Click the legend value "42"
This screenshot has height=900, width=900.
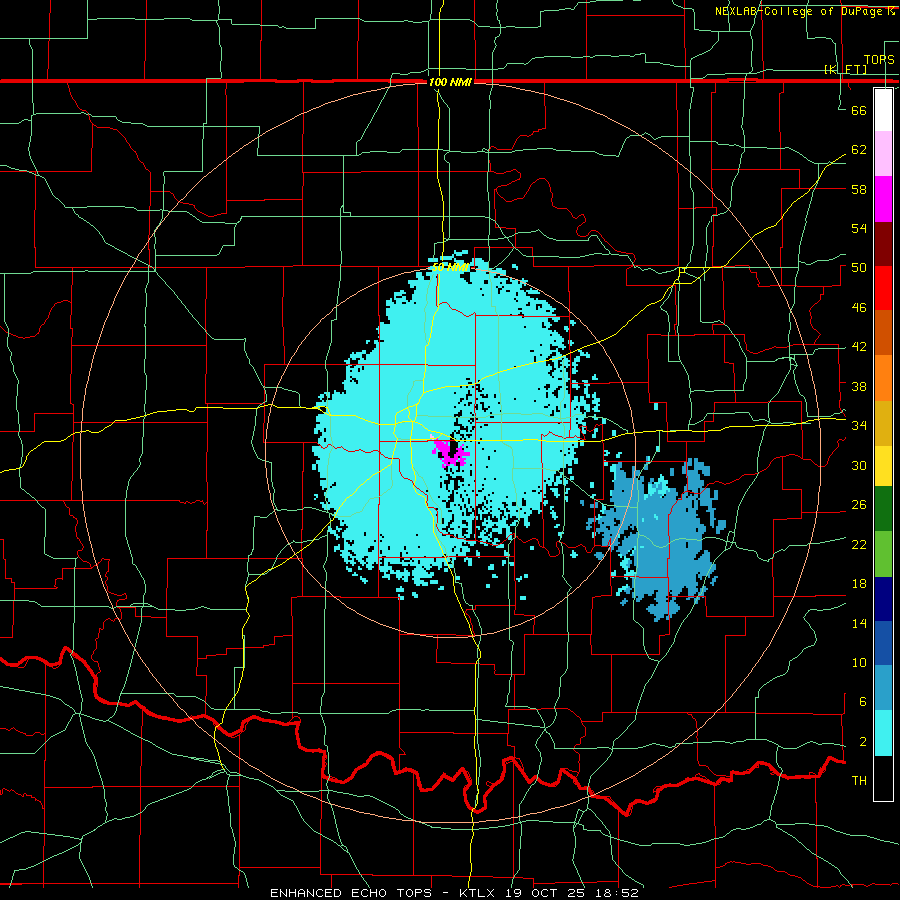[x=859, y=347]
